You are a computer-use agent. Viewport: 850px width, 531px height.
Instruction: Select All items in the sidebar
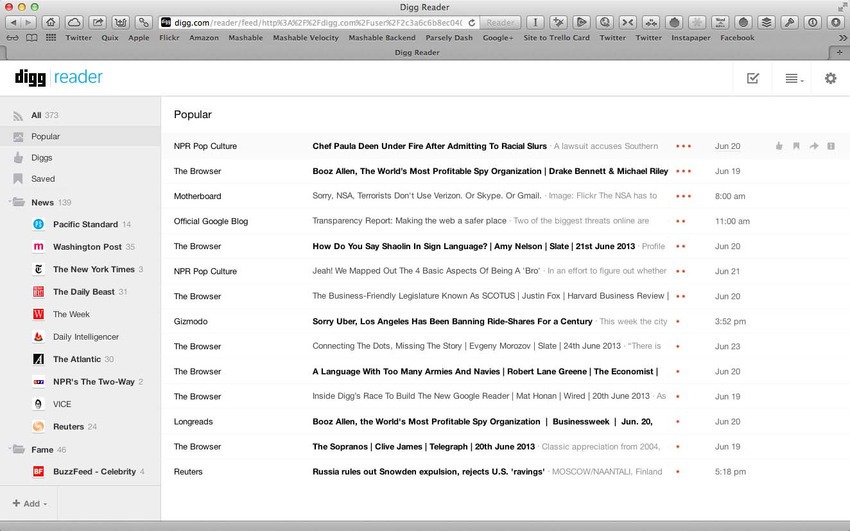click(x=36, y=115)
